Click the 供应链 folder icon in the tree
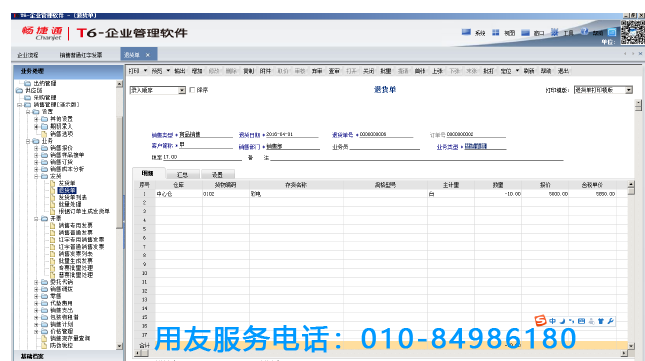The width and height of the screenshot is (645, 361). tap(19, 90)
